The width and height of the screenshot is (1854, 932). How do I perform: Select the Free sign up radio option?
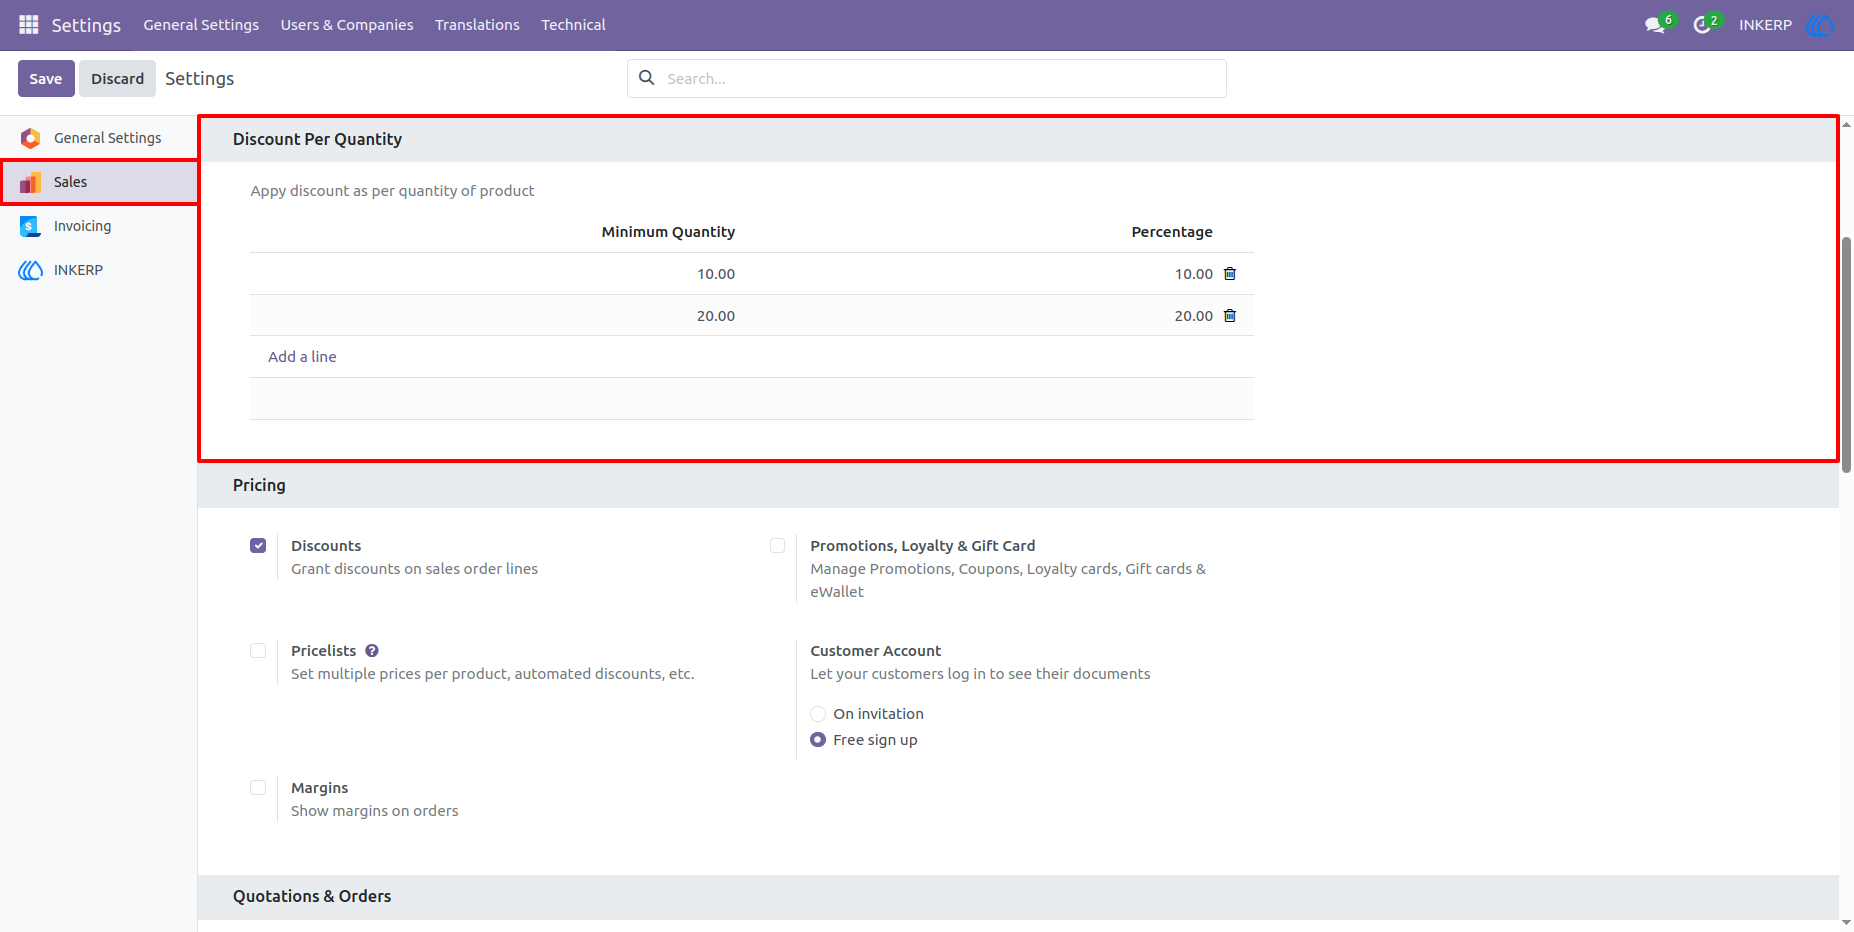pos(818,740)
